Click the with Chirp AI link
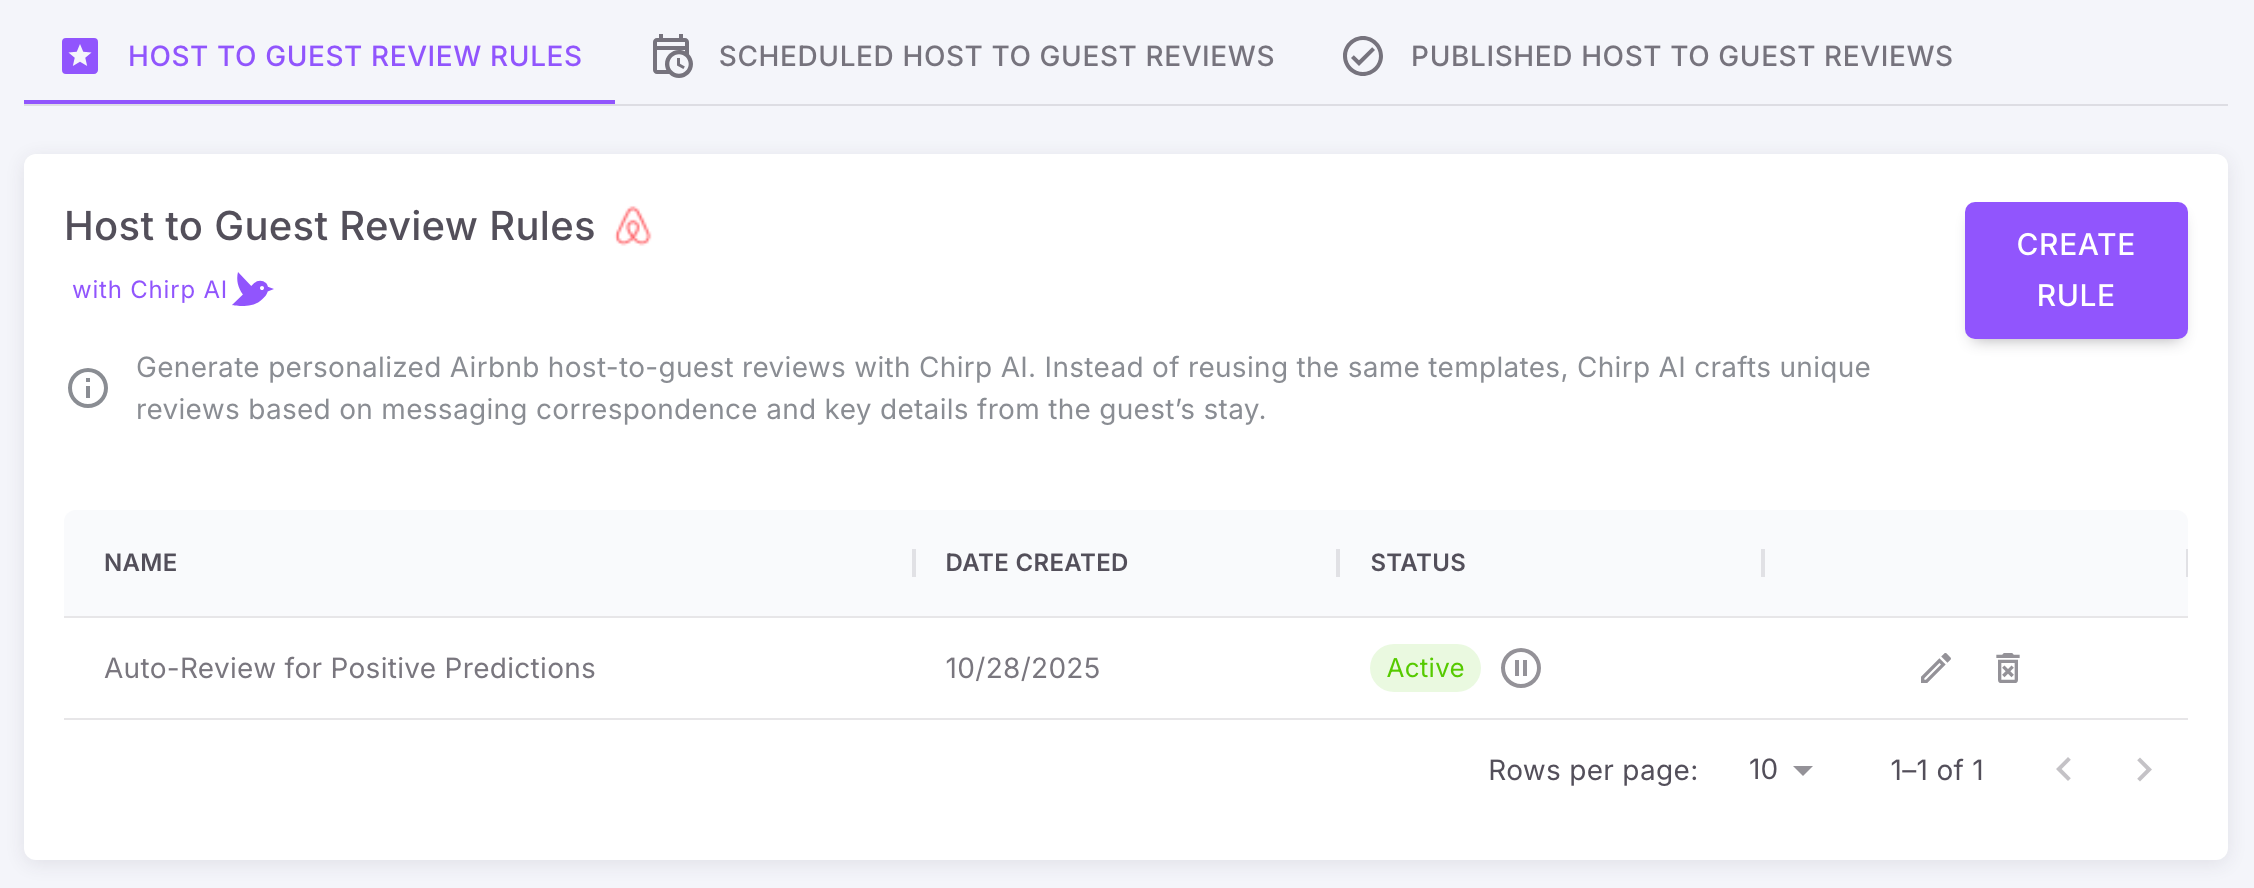2254x888 pixels. pyautogui.click(x=150, y=290)
